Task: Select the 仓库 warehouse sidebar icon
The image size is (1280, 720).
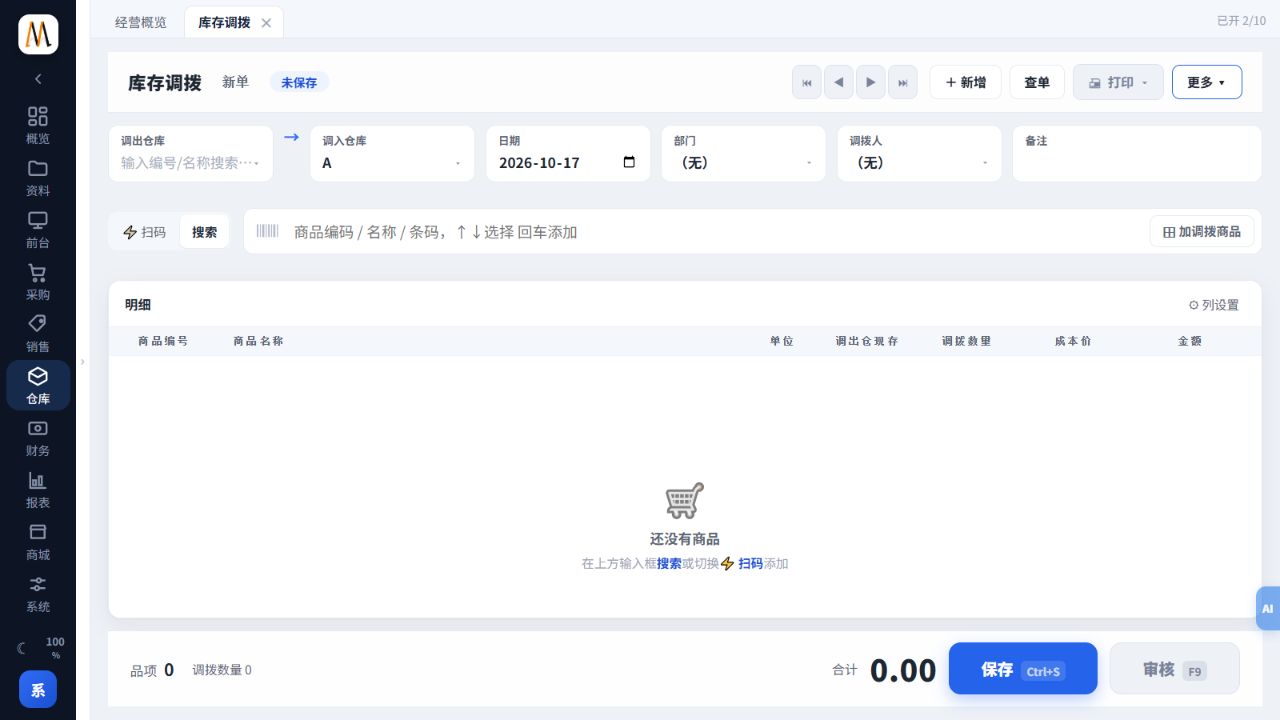Action: (38, 385)
